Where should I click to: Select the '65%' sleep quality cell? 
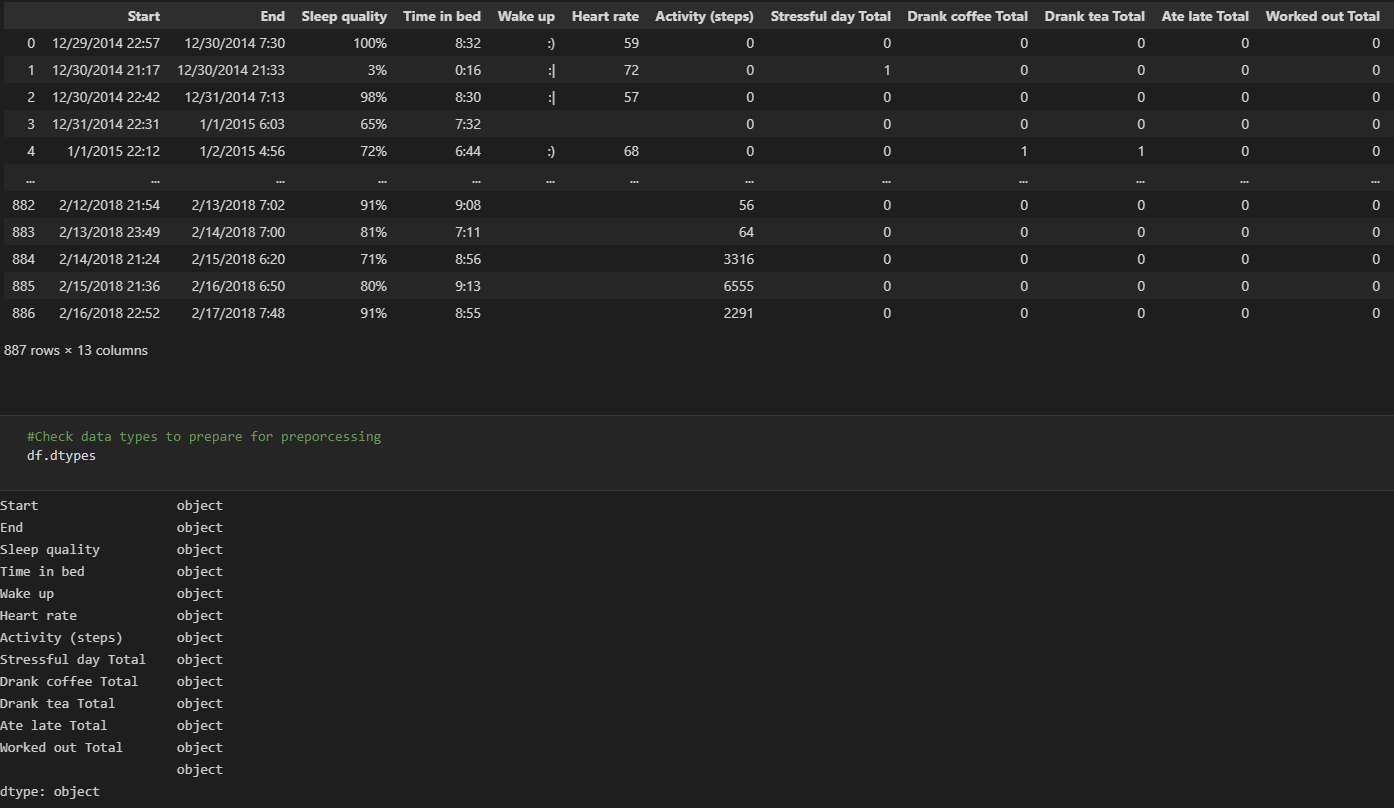tap(374, 124)
